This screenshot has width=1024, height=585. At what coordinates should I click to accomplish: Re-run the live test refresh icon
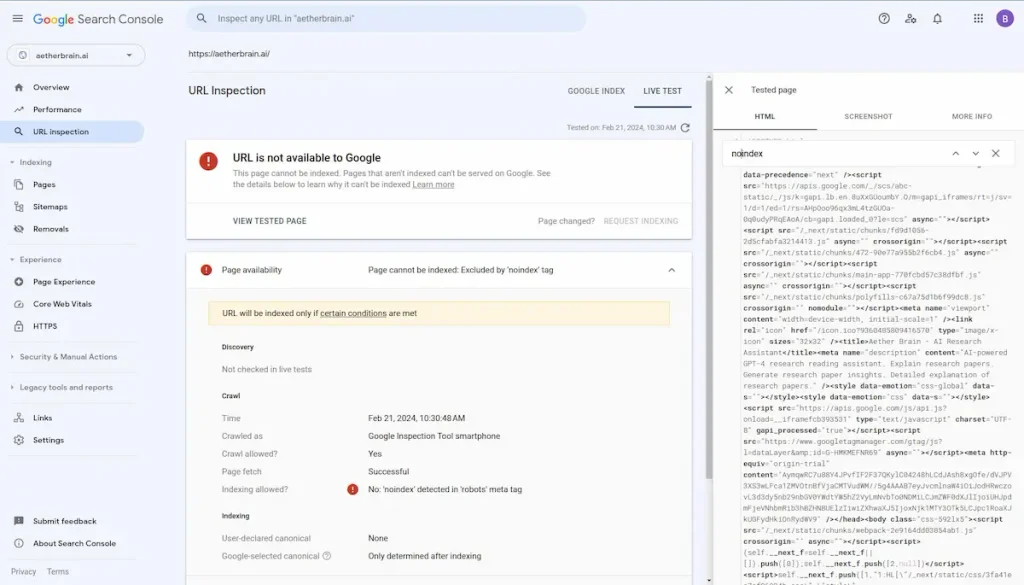pyautogui.click(x=685, y=127)
